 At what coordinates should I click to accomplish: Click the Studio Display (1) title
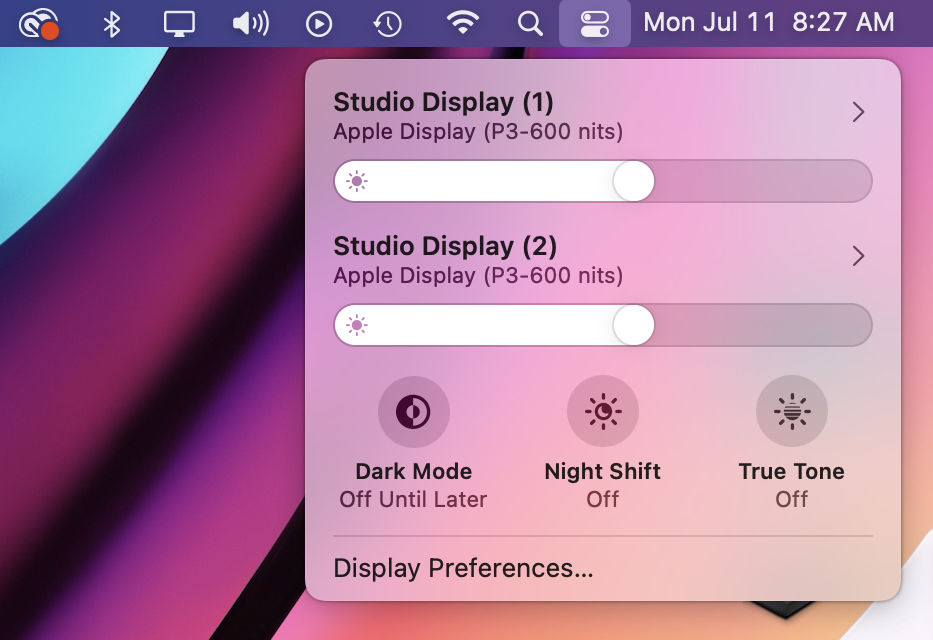point(443,102)
